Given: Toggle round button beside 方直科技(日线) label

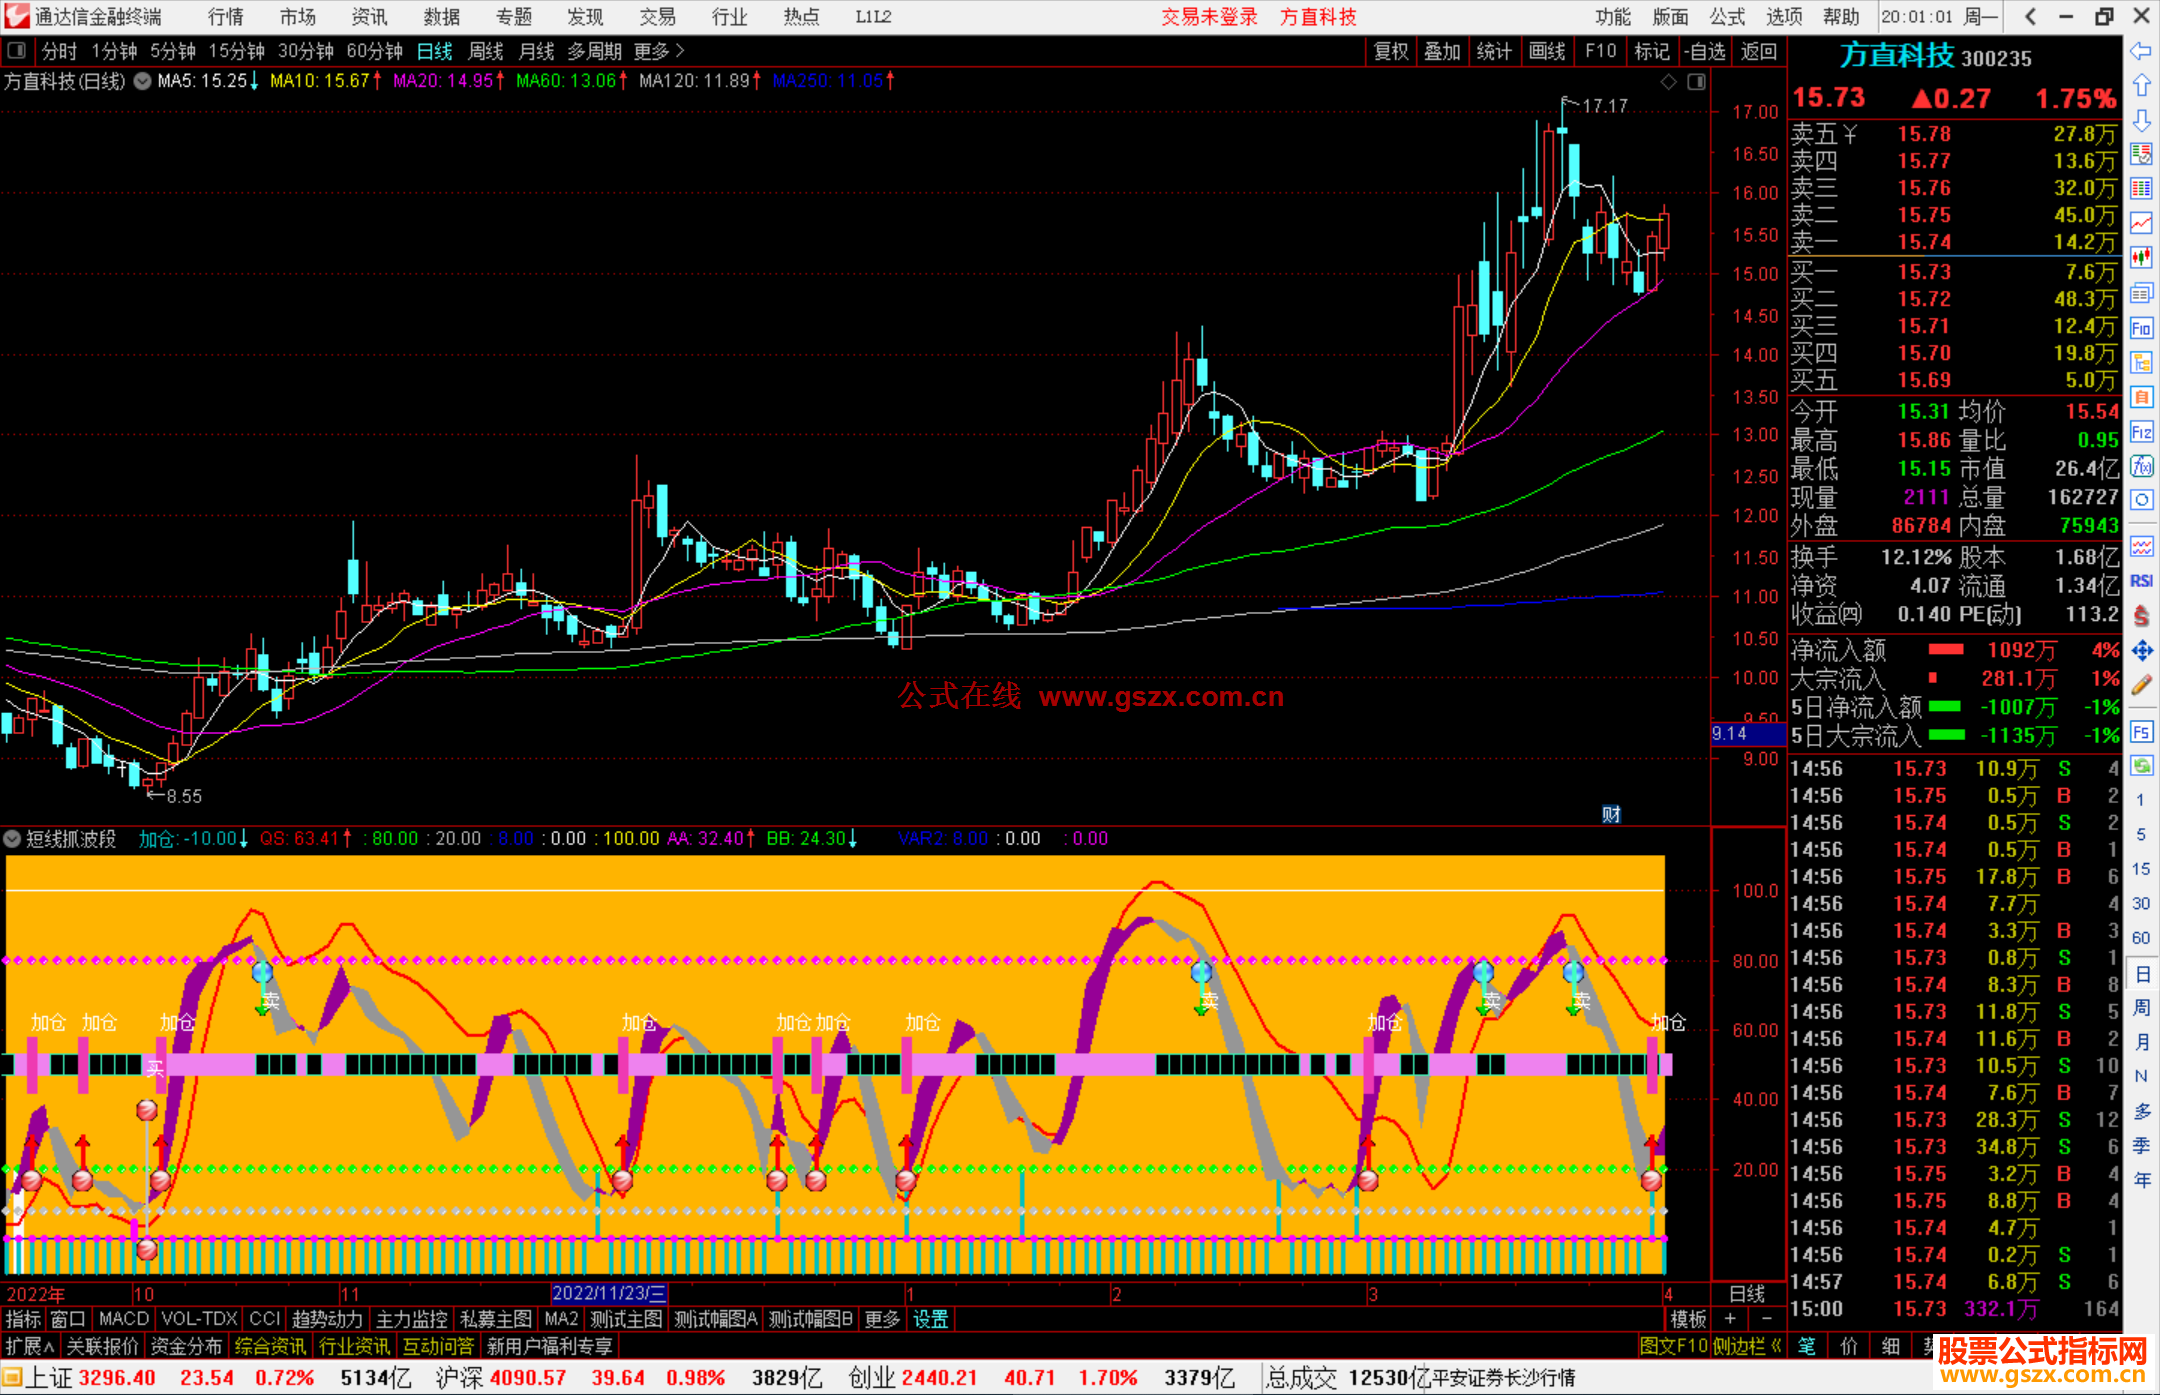Looking at the screenshot, I should (x=143, y=81).
